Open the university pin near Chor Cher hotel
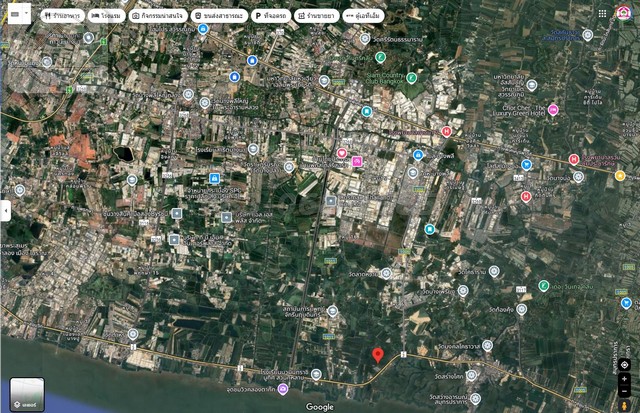Viewport: 640px width, 413px height. [531, 85]
